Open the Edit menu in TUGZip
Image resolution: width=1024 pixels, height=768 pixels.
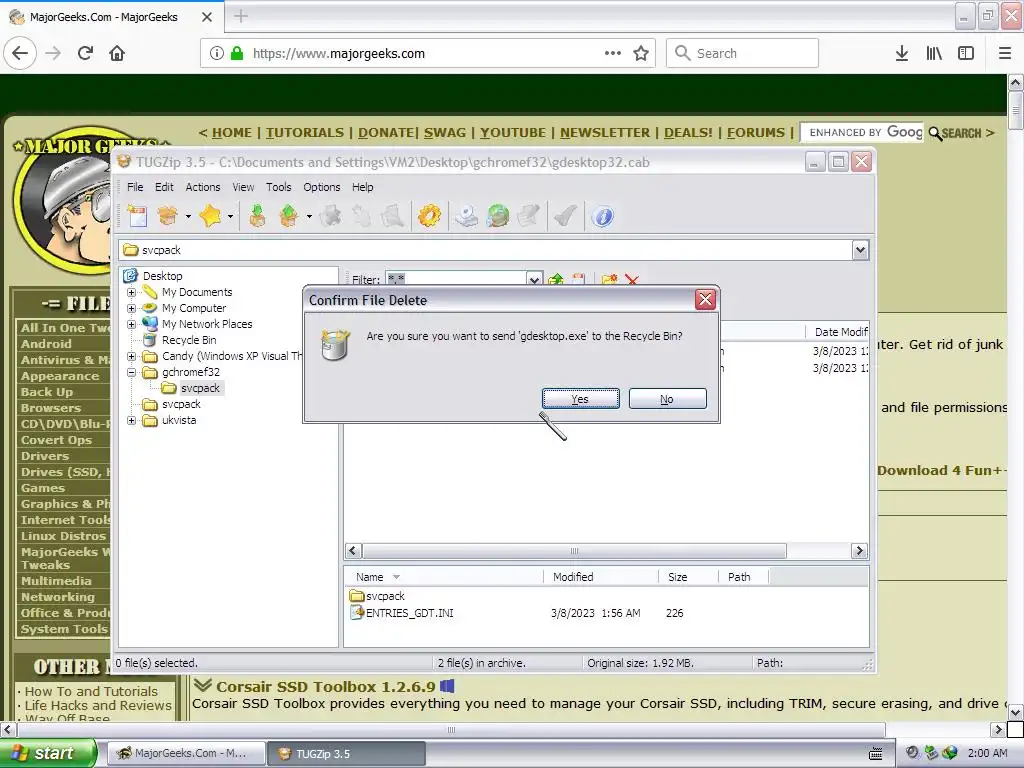(x=164, y=187)
